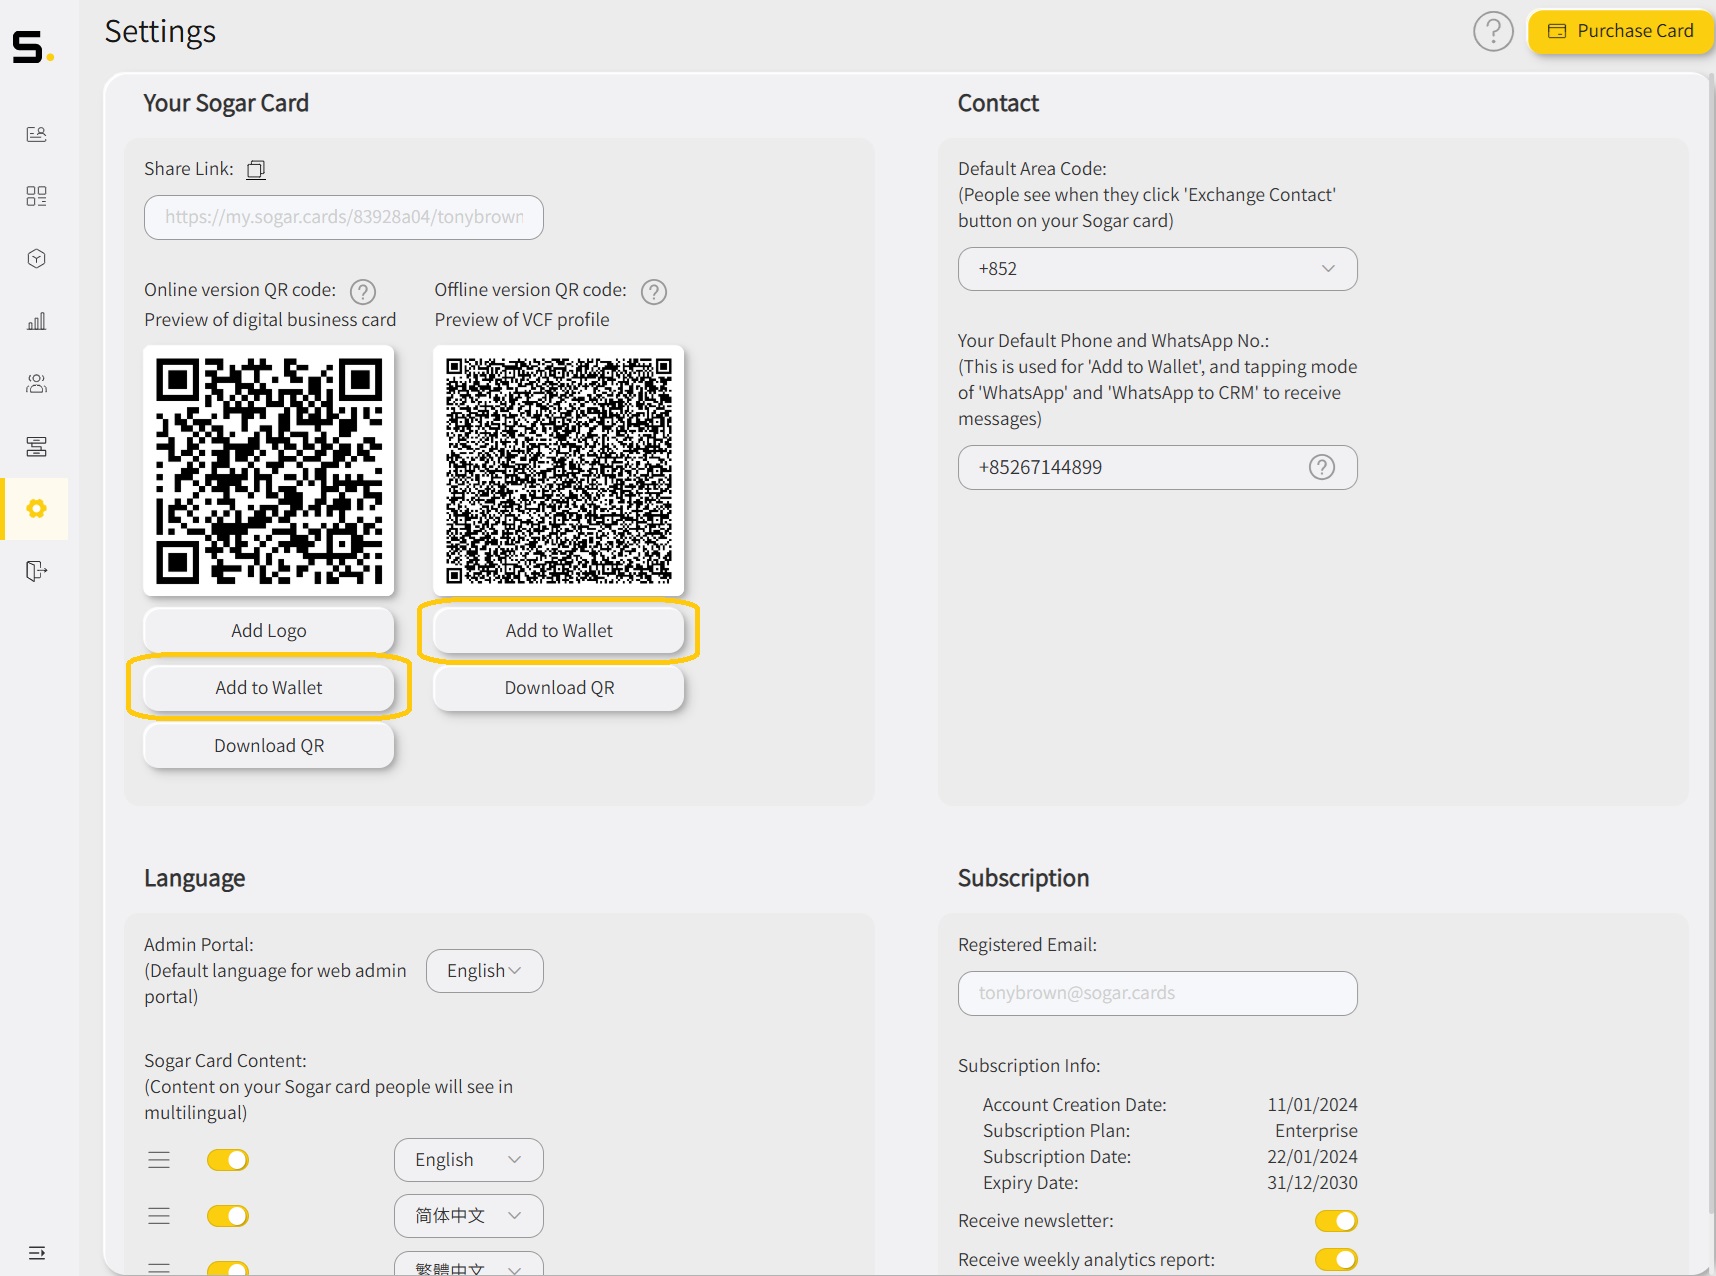Click the online version QR code image
1716x1276 pixels.
pos(269,470)
